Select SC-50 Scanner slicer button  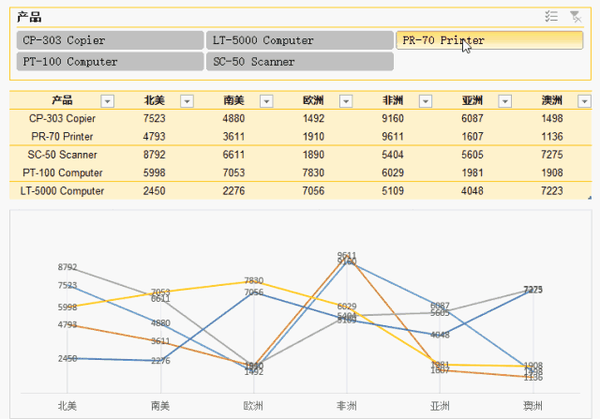point(300,62)
